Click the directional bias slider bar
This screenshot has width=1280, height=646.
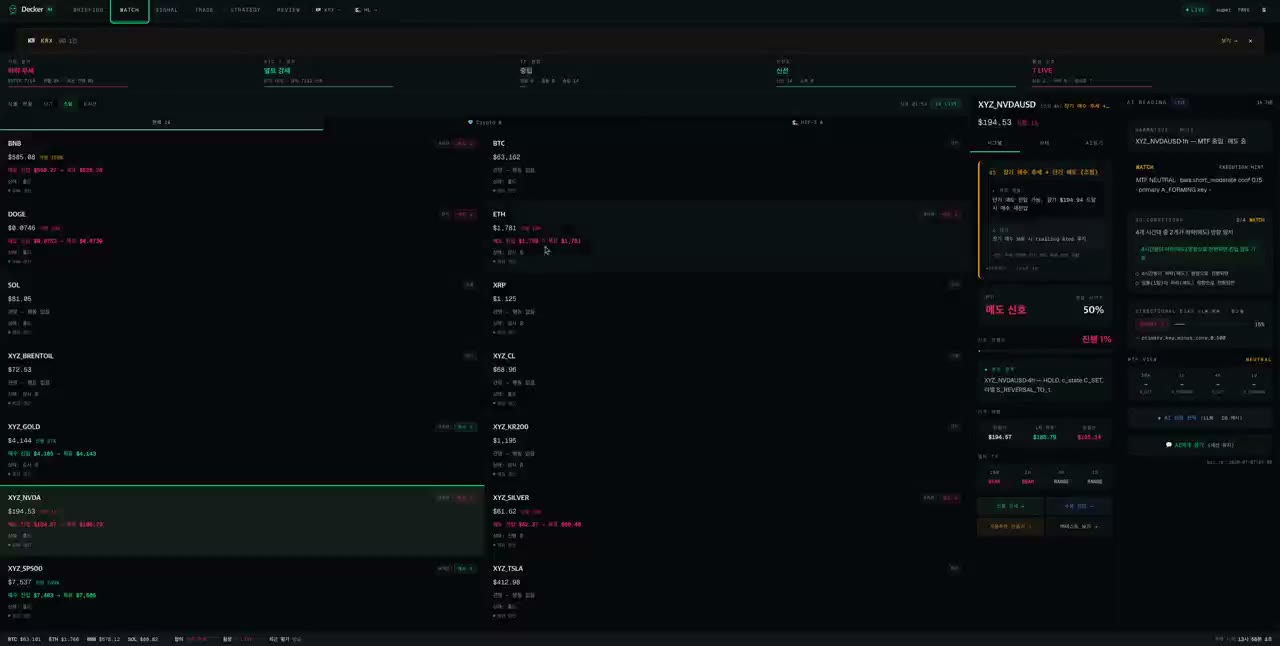point(1211,324)
